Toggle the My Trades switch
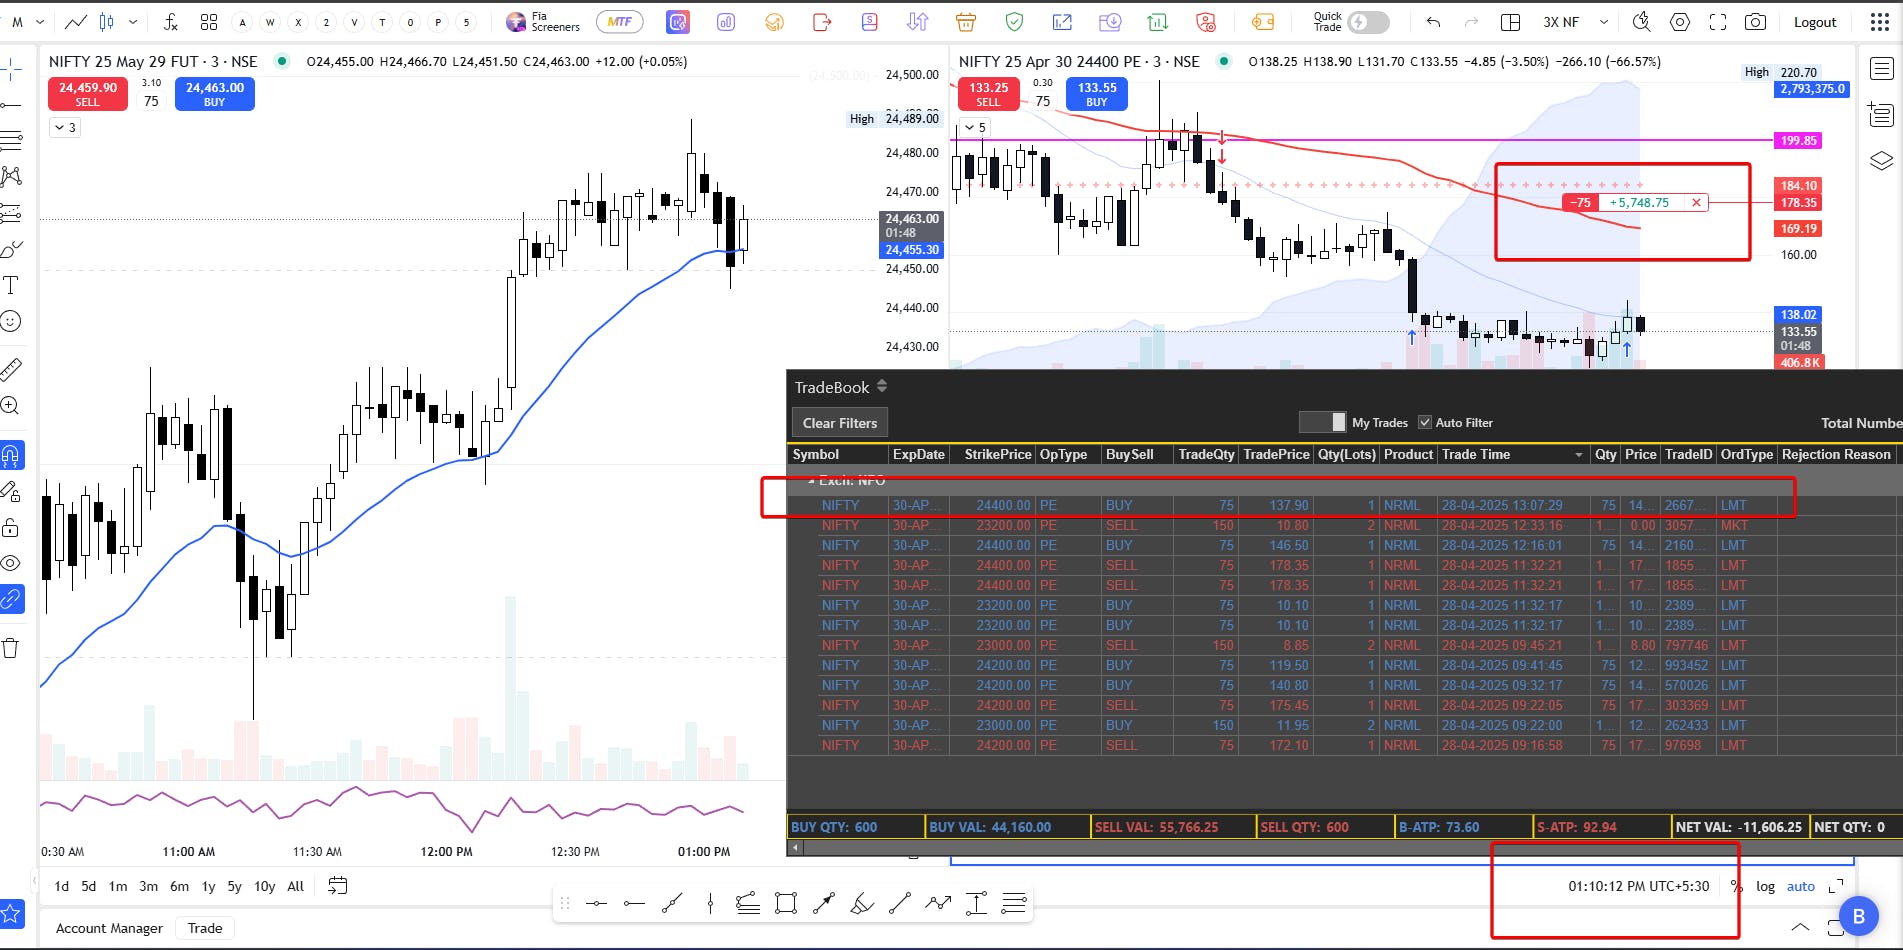The height and width of the screenshot is (950, 1903). click(1322, 422)
